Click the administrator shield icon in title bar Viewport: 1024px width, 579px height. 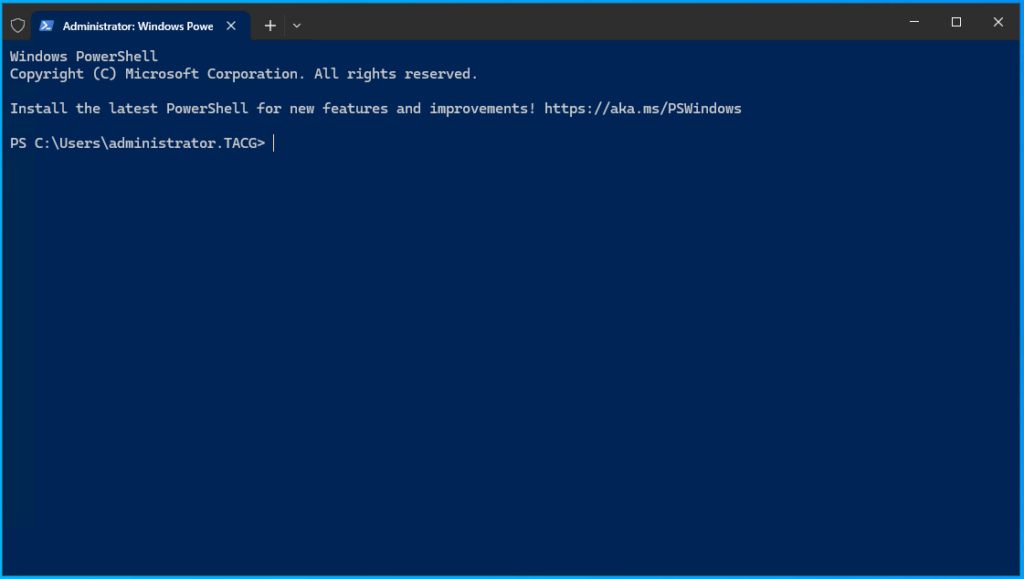tap(18, 25)
